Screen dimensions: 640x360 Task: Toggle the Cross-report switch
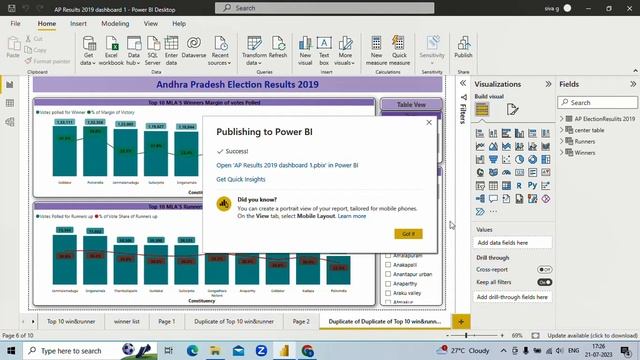[544, 269]
